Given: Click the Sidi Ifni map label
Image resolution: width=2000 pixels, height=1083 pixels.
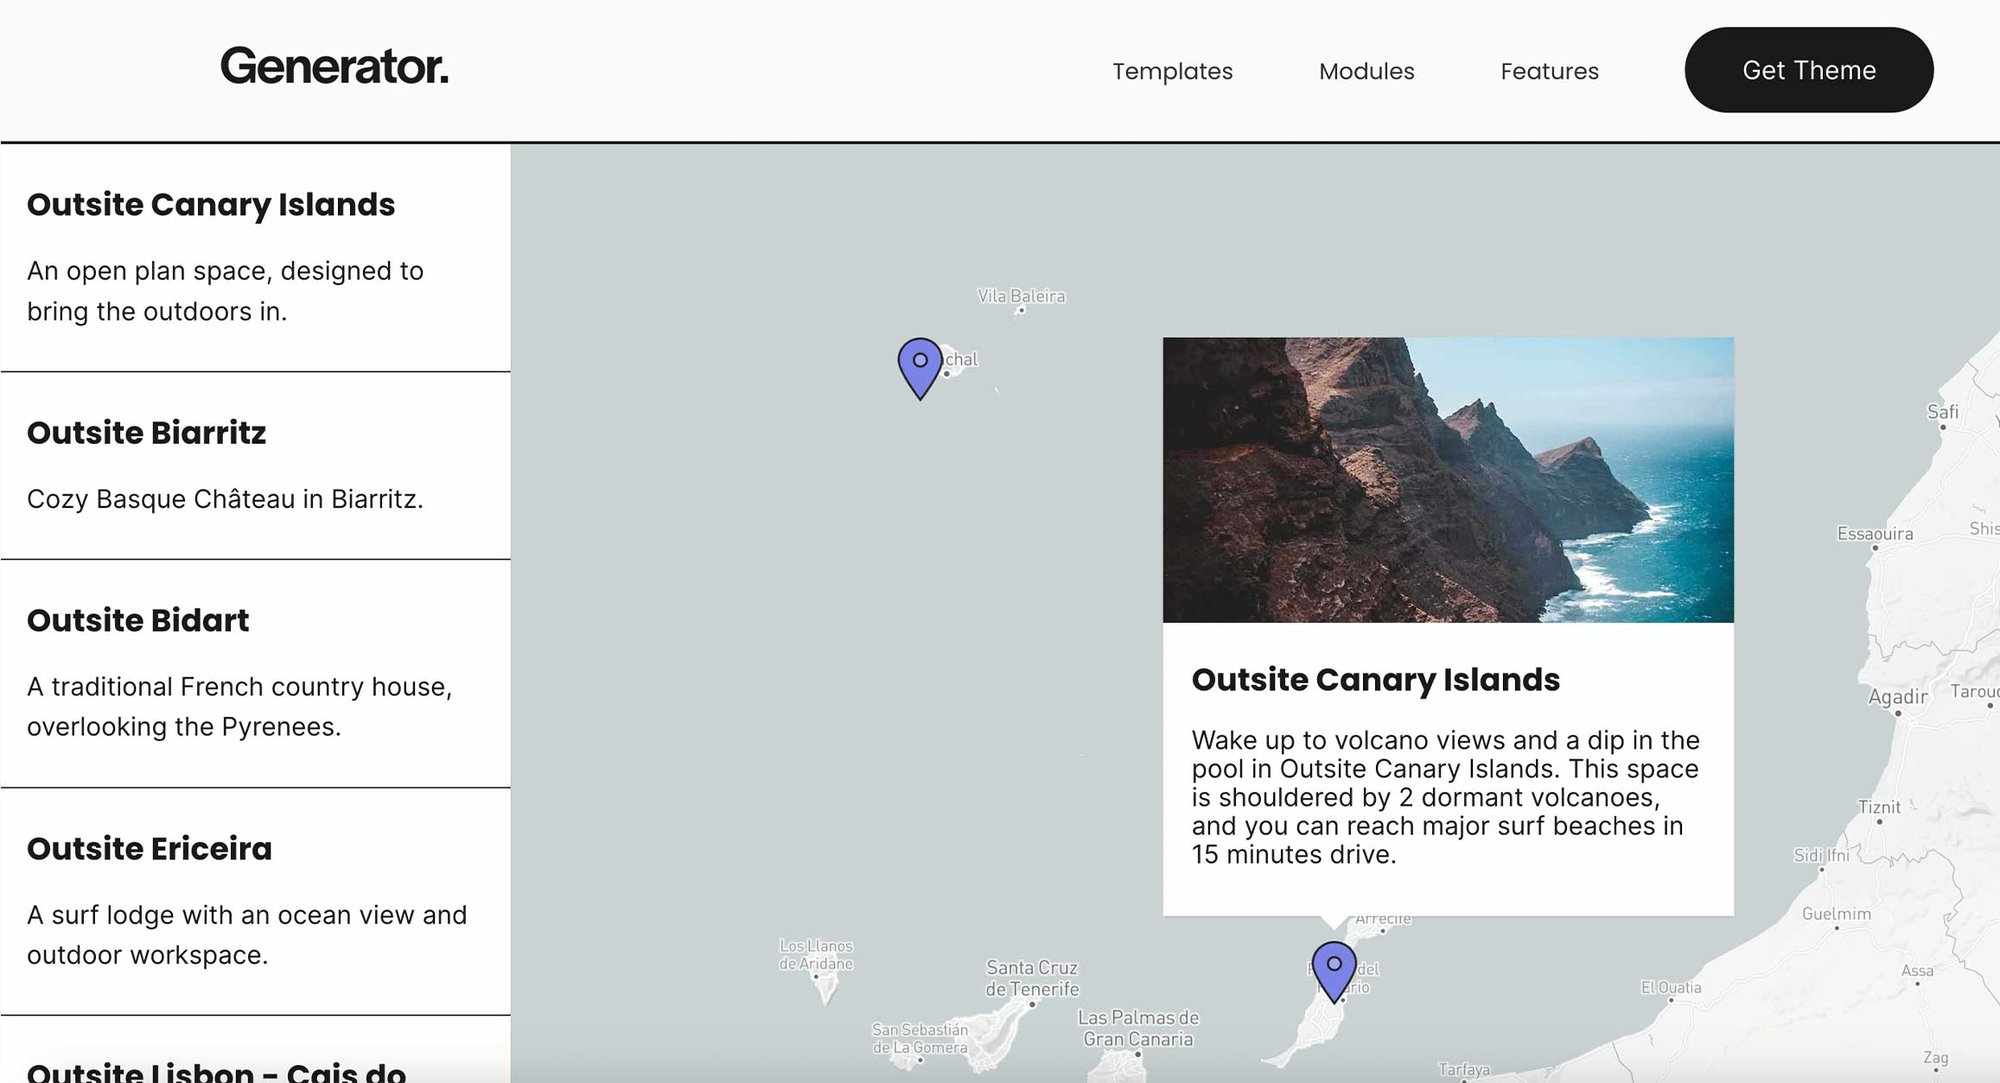Looking at the screenshot, I should pos(1821,855).
